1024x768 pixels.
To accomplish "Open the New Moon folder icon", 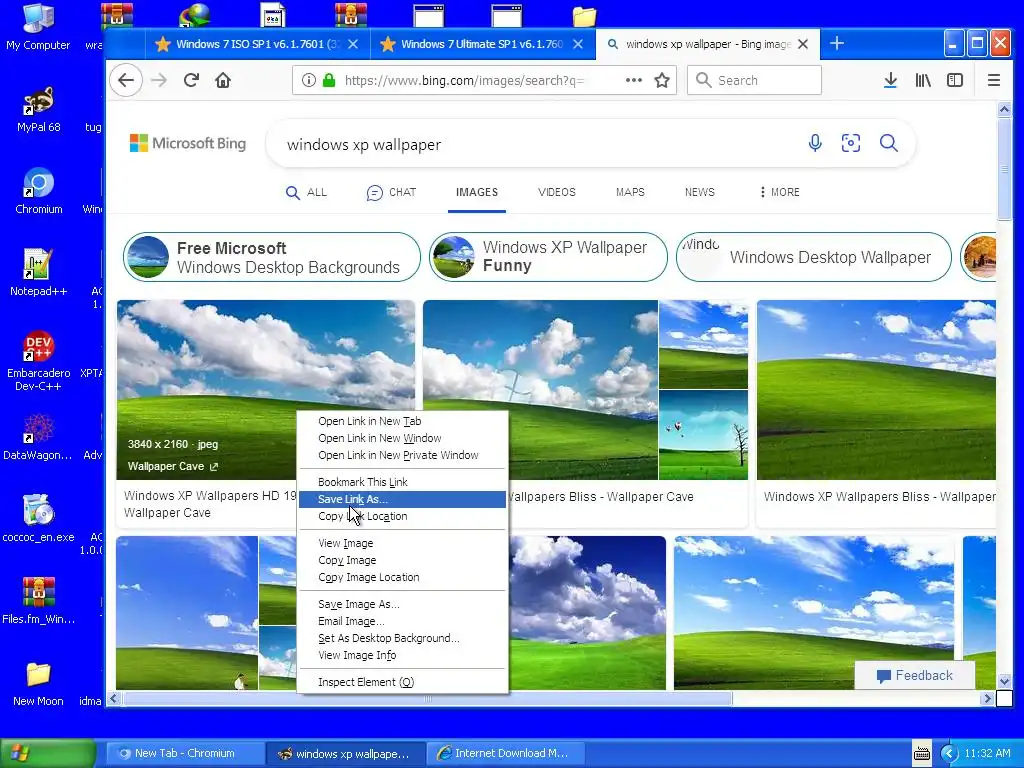I will [x=38, y=684].
